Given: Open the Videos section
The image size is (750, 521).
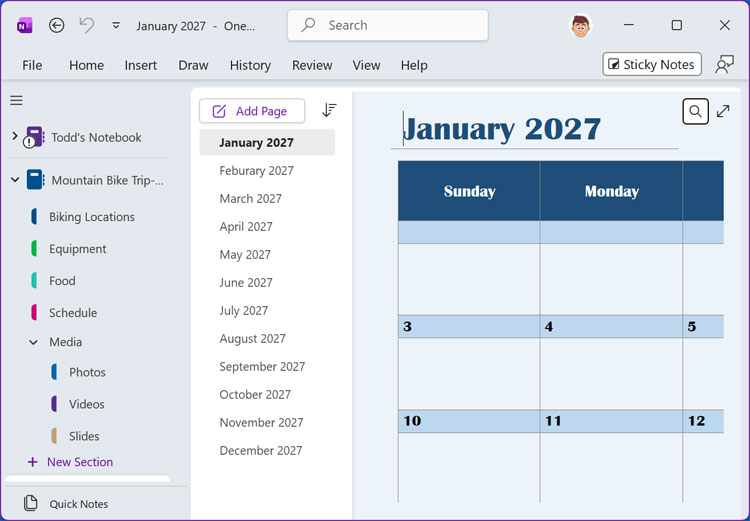Looking at the screenshot, I should 87,404.
